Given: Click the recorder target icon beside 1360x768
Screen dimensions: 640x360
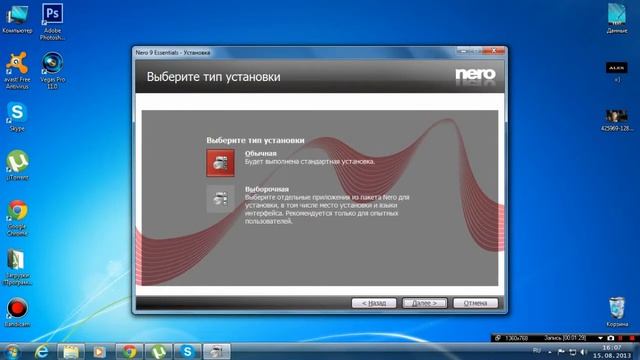Looking at the screenshot, I should 498,338.
